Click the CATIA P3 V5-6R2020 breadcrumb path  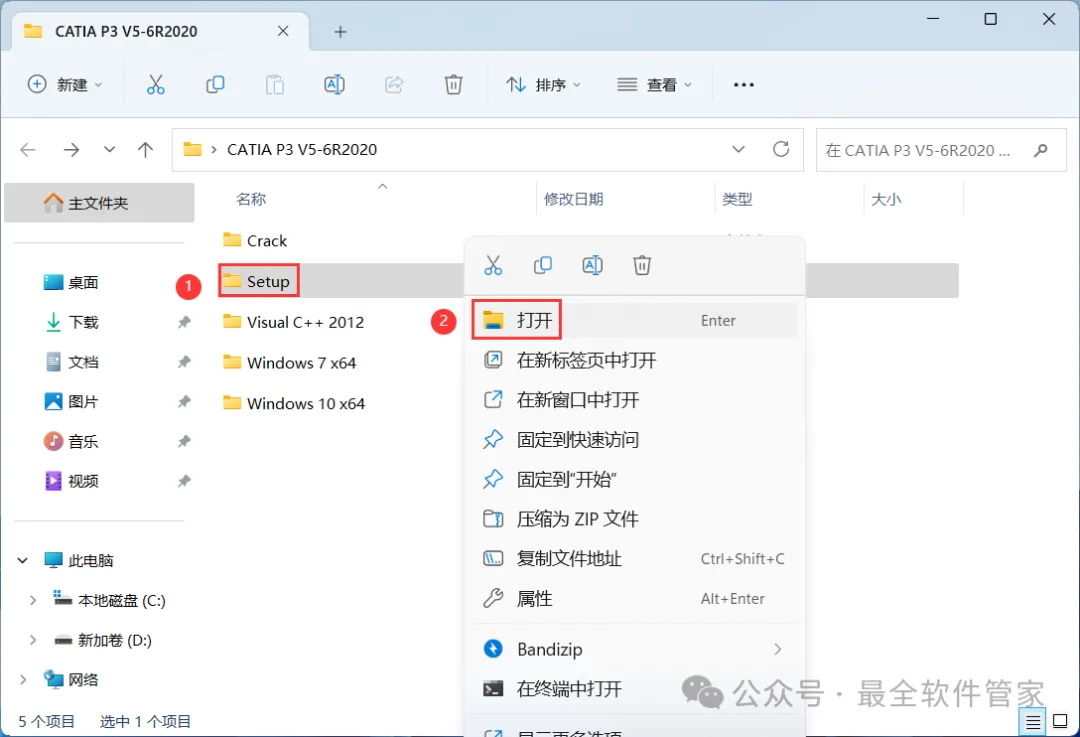tap(302, 149)
